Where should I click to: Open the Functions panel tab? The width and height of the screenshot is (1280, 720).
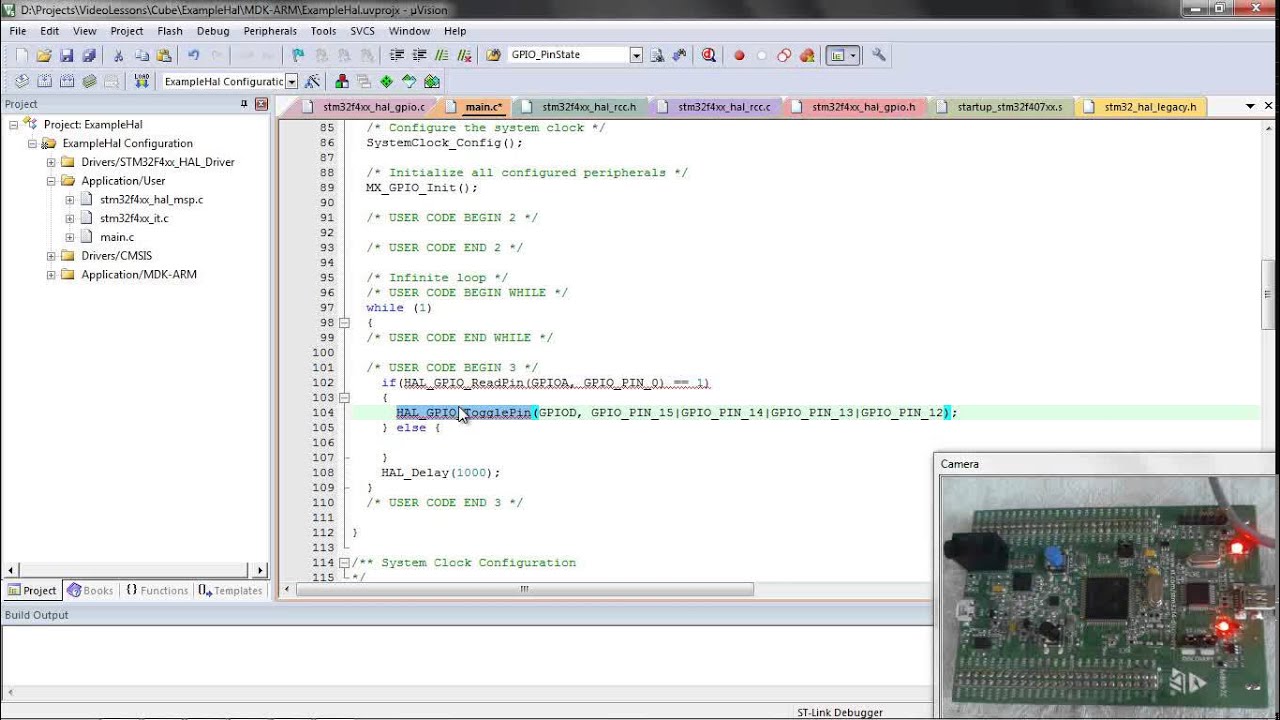[x=157, y=590]
